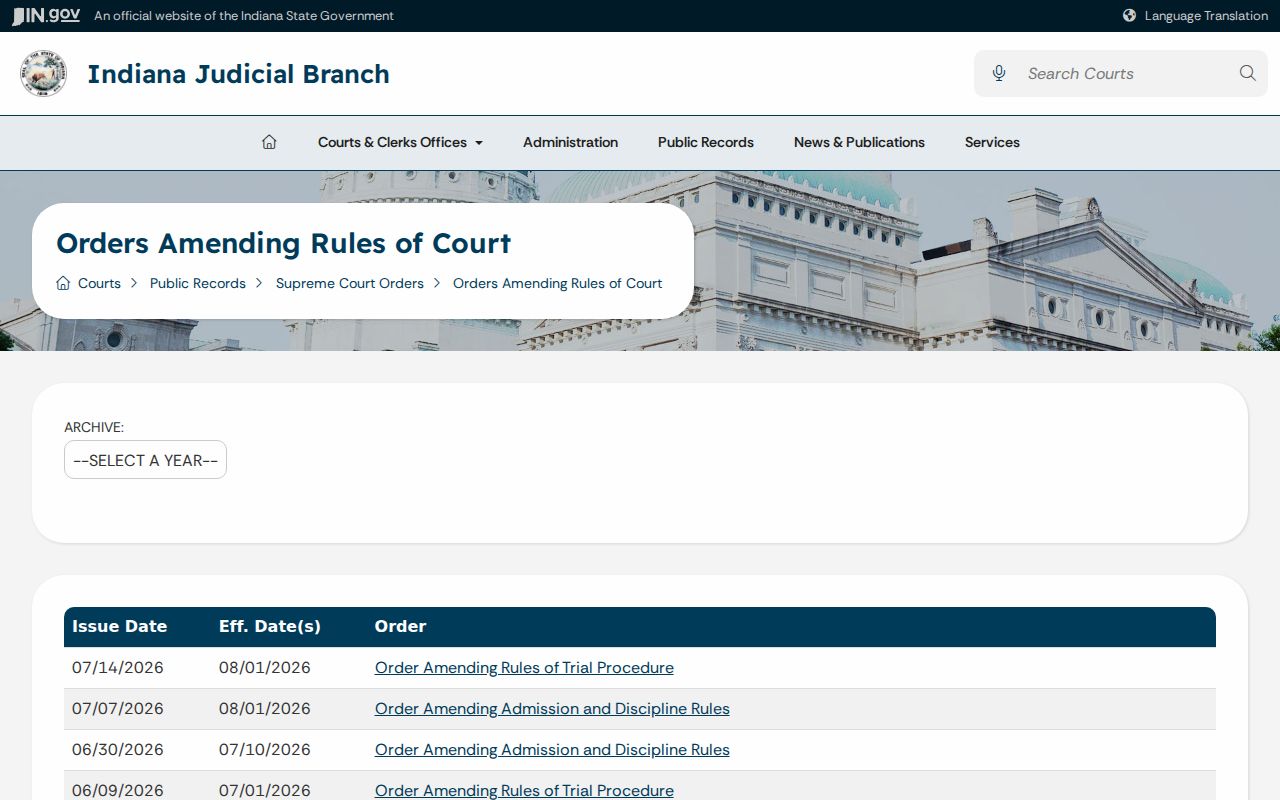
Task: Select issue date cell 07/07/2026
Action: click(118, 708)
